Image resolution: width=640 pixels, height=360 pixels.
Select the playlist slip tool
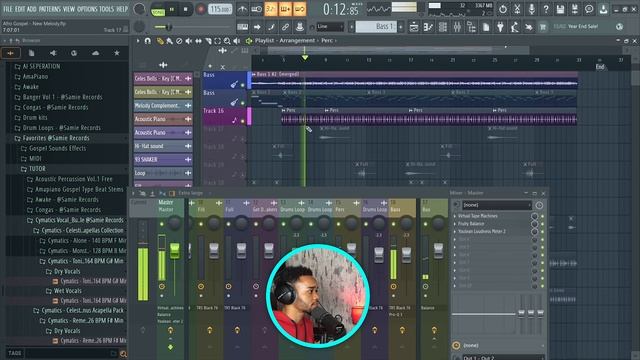(x=198, y=41)
